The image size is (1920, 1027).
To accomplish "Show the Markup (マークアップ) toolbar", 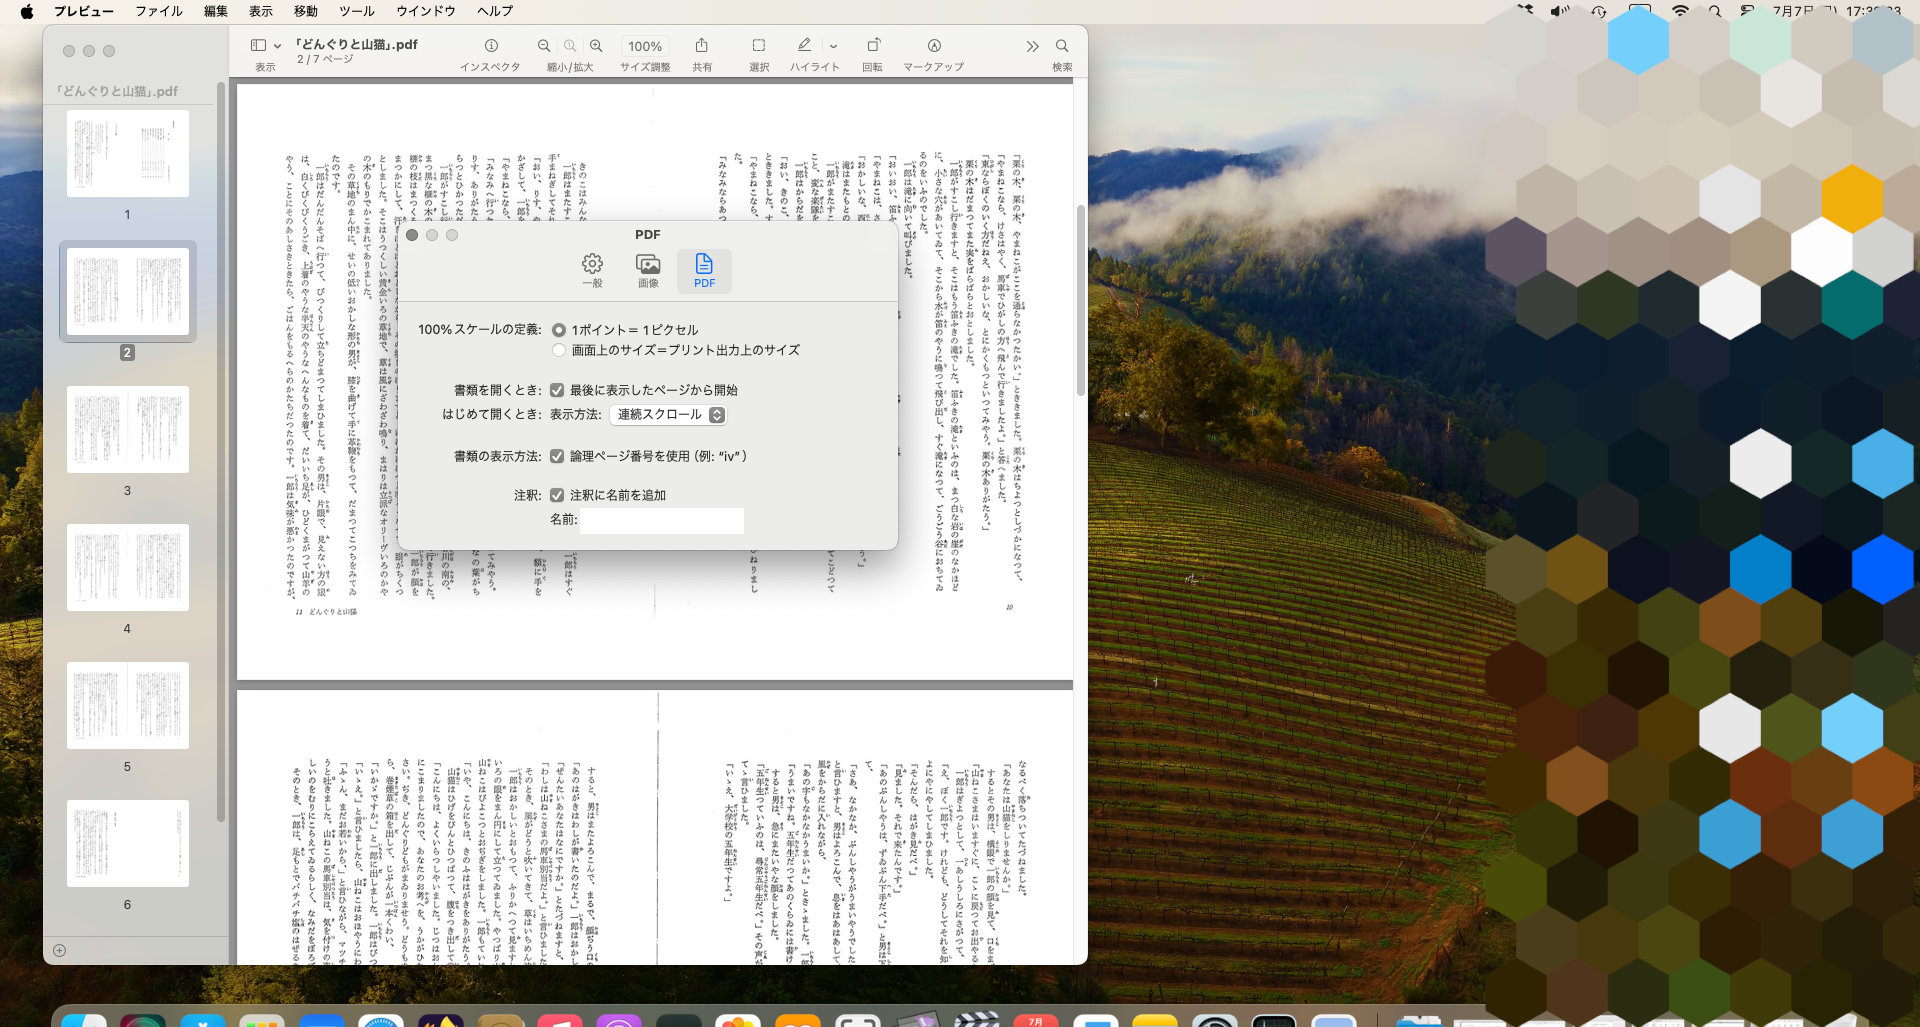I will (x=934, y=45).
